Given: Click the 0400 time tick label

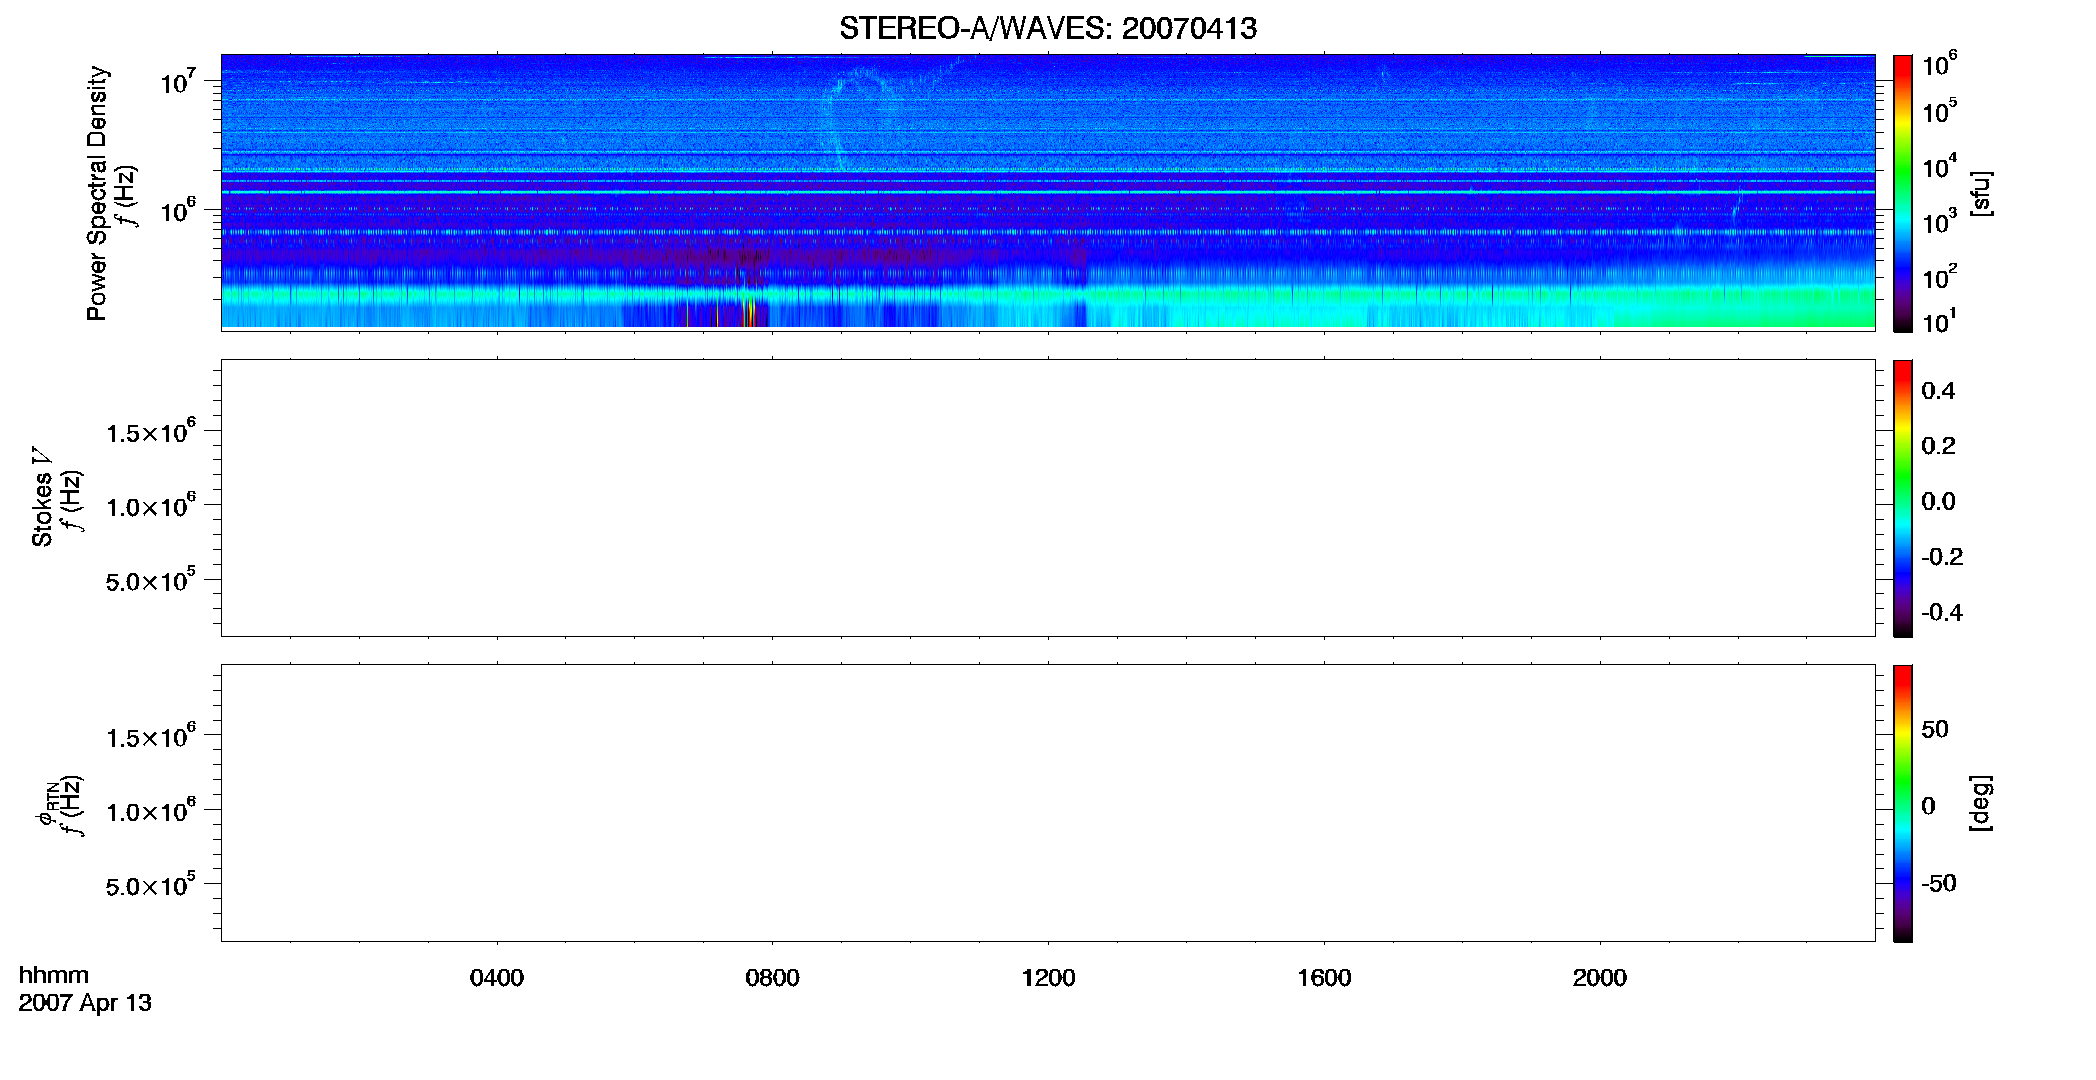Looking at the screenshot, I should pos(497,977).
